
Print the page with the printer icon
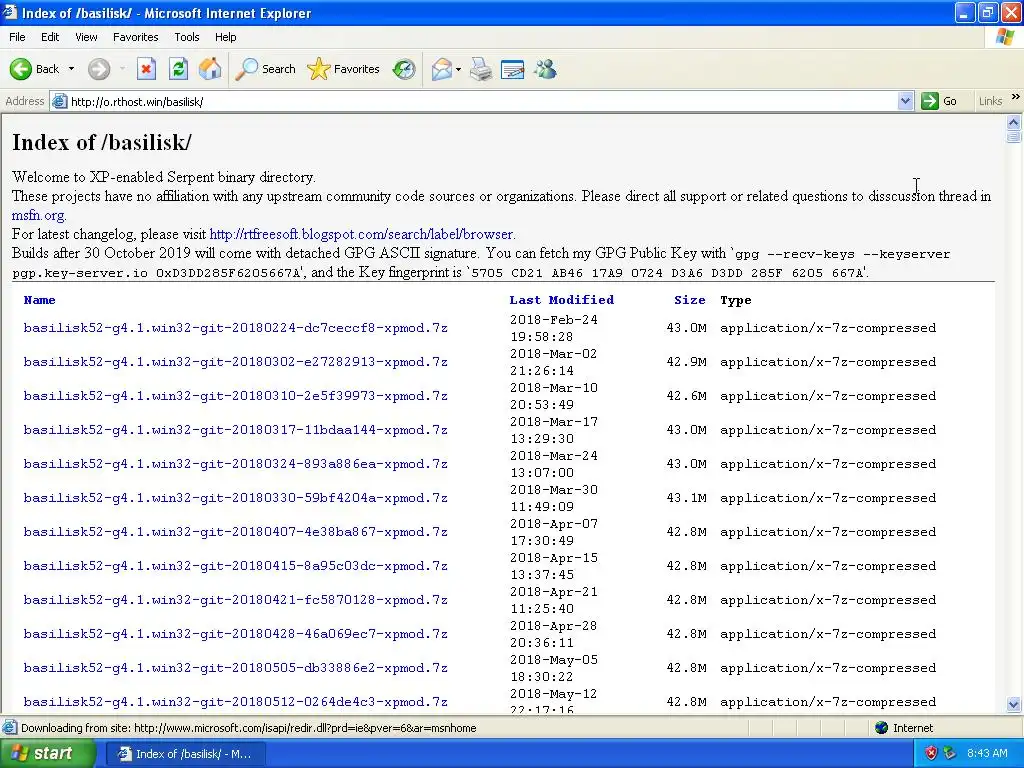tap(481, 69)
